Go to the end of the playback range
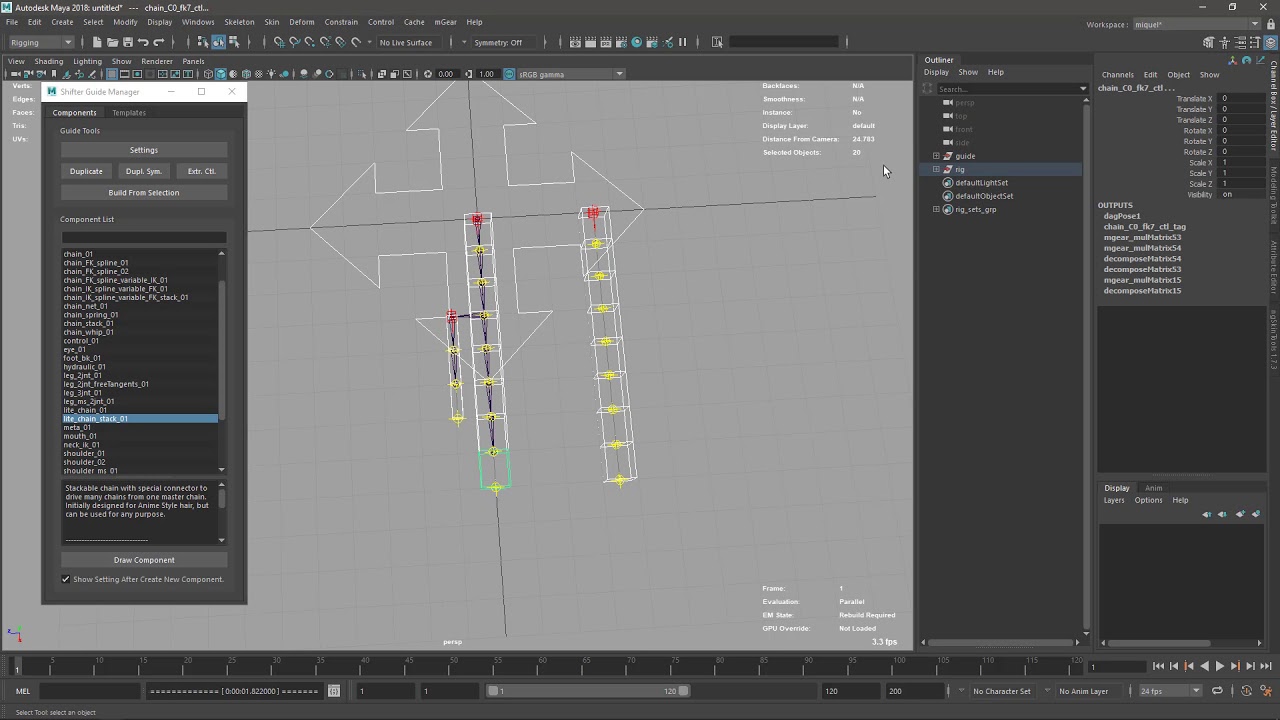1280x720 pixels. click(1266, 666)
